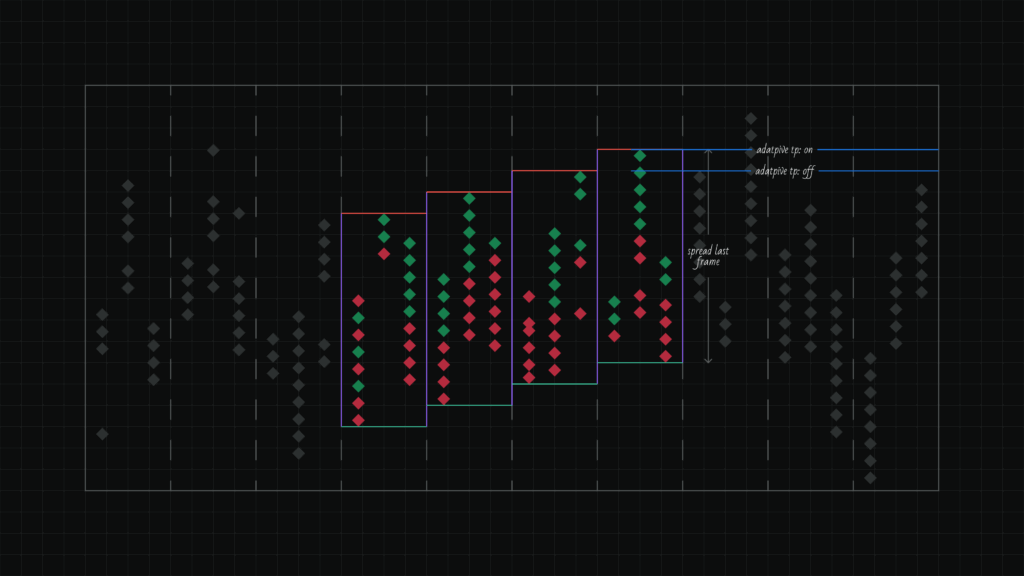Click the topmost gray diamond in the rightmost column

921,190
